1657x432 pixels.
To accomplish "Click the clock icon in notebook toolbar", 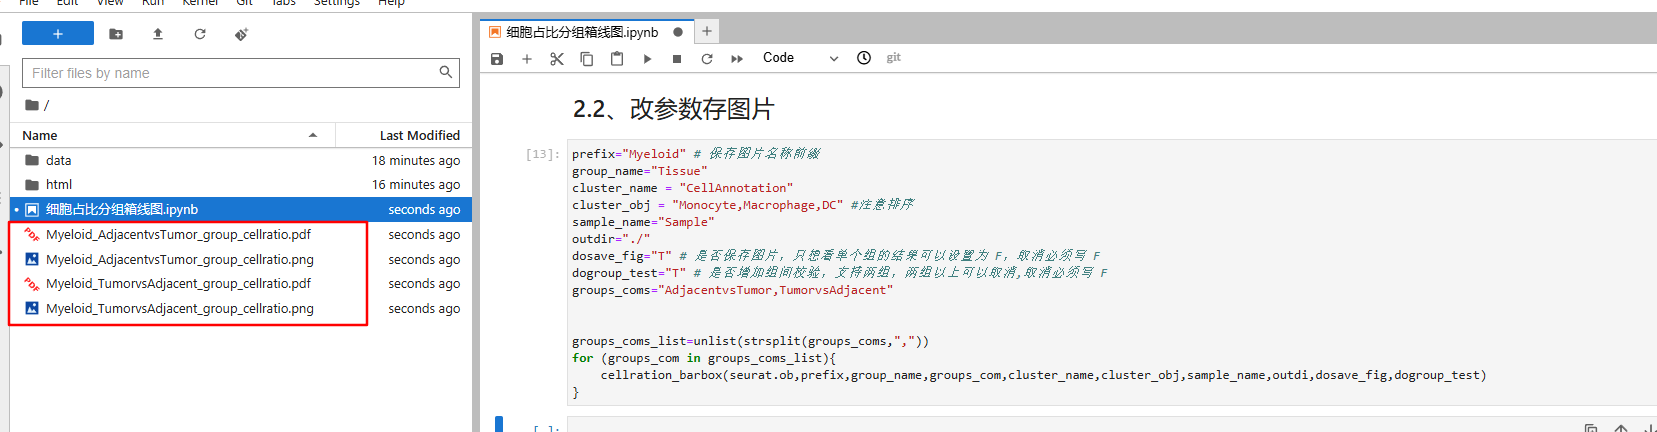I will 864,58.
